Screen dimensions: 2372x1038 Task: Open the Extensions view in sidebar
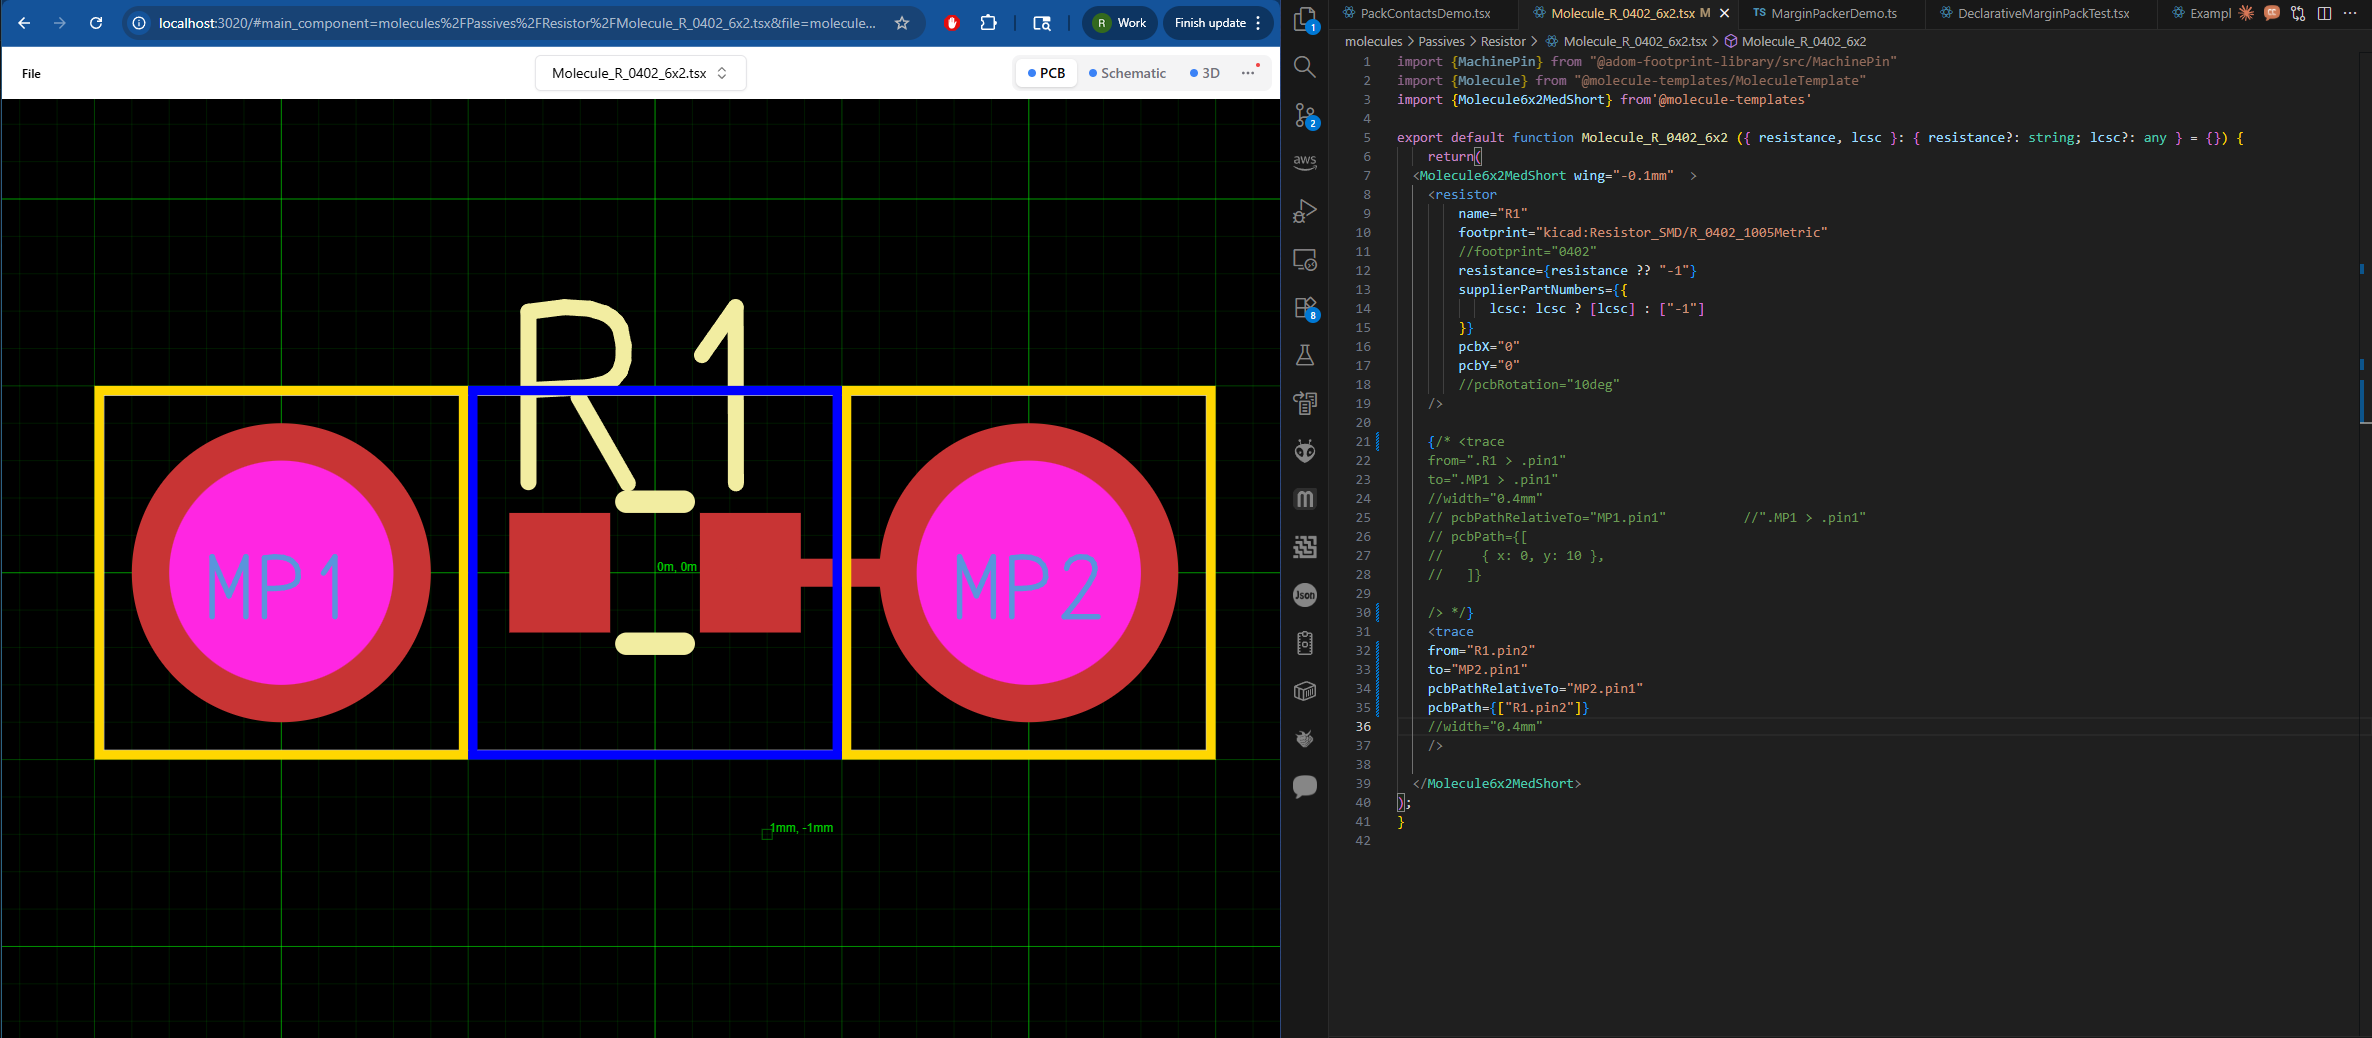(1305, 308)
